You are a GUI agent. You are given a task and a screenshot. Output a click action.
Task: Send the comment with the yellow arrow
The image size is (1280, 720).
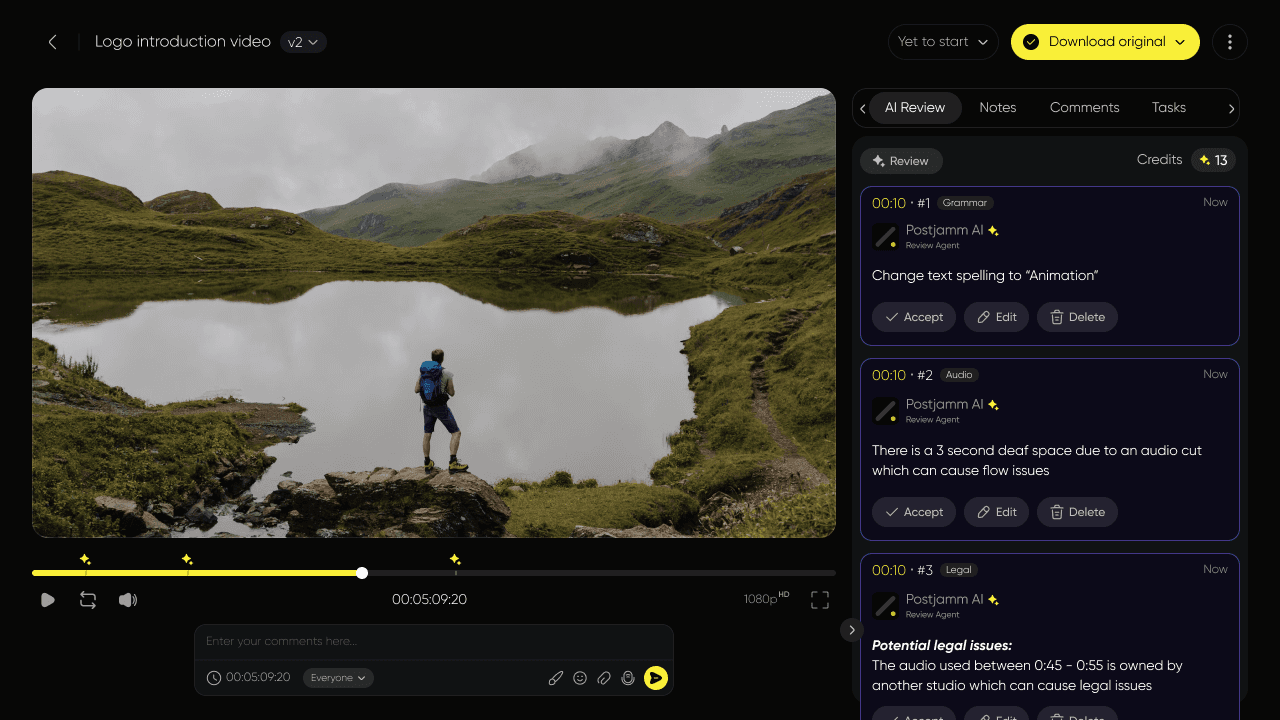tap(656, 678)
